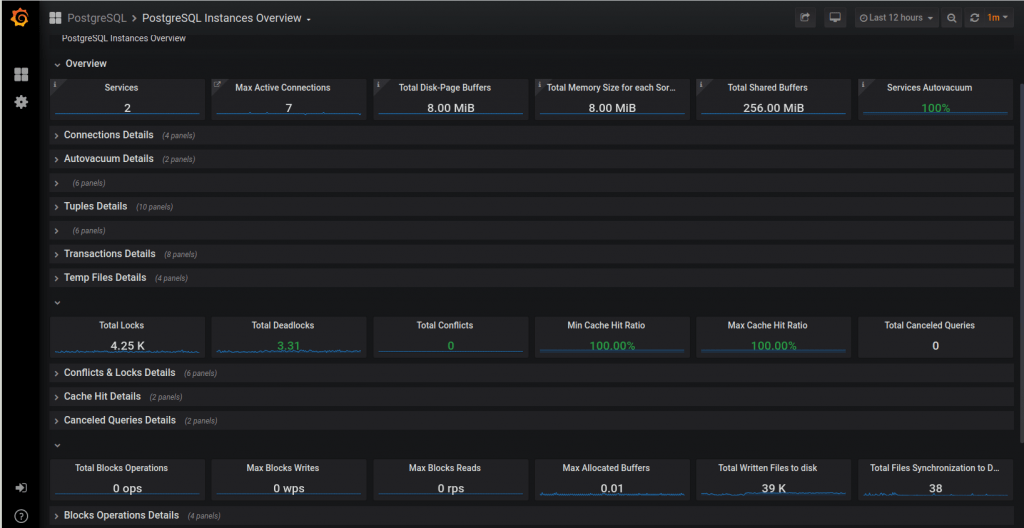Open the Total Canceled Queries panel title

(929, 325)
